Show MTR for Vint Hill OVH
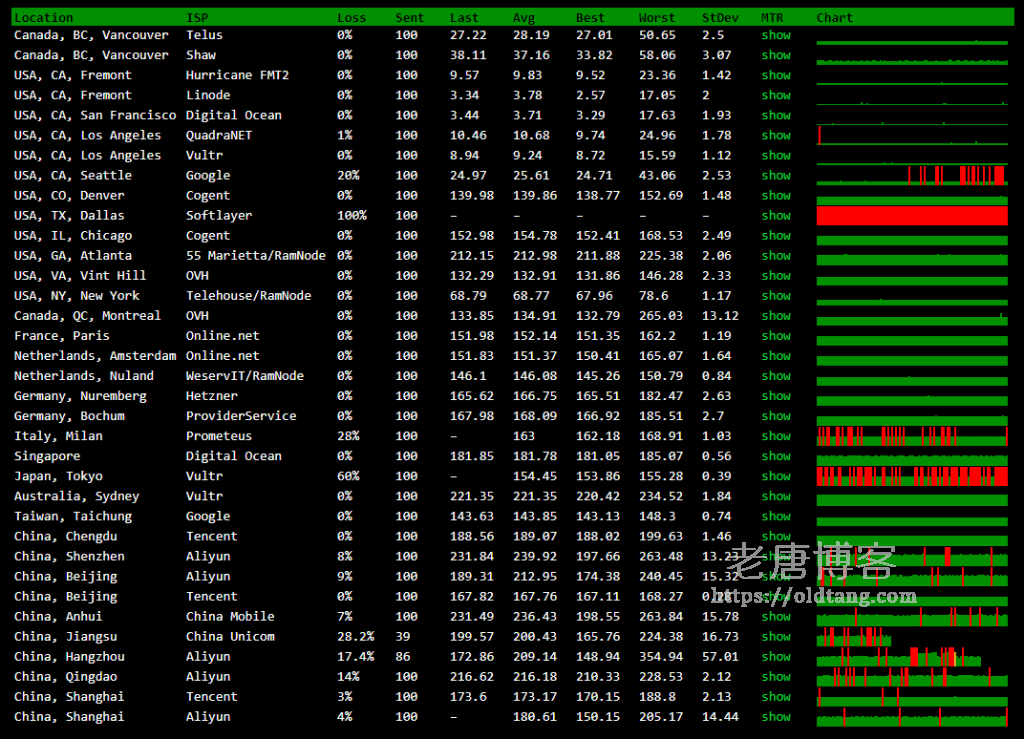Image resolution: width=1024 pixels, height=739 pixels. pos(776,276)
